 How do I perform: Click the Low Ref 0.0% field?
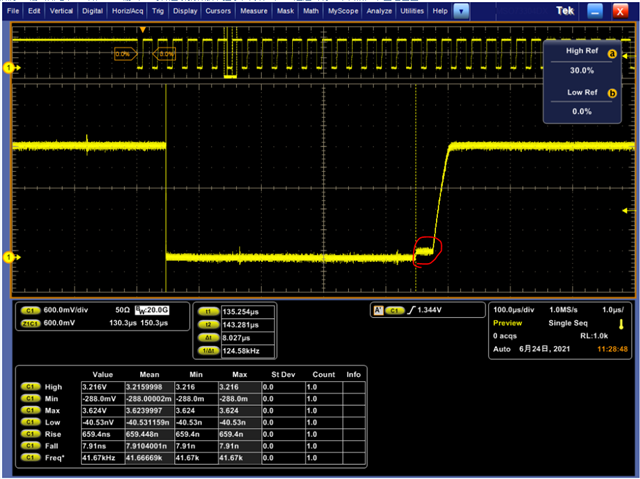pyautogui.click(x=581, y=112)
